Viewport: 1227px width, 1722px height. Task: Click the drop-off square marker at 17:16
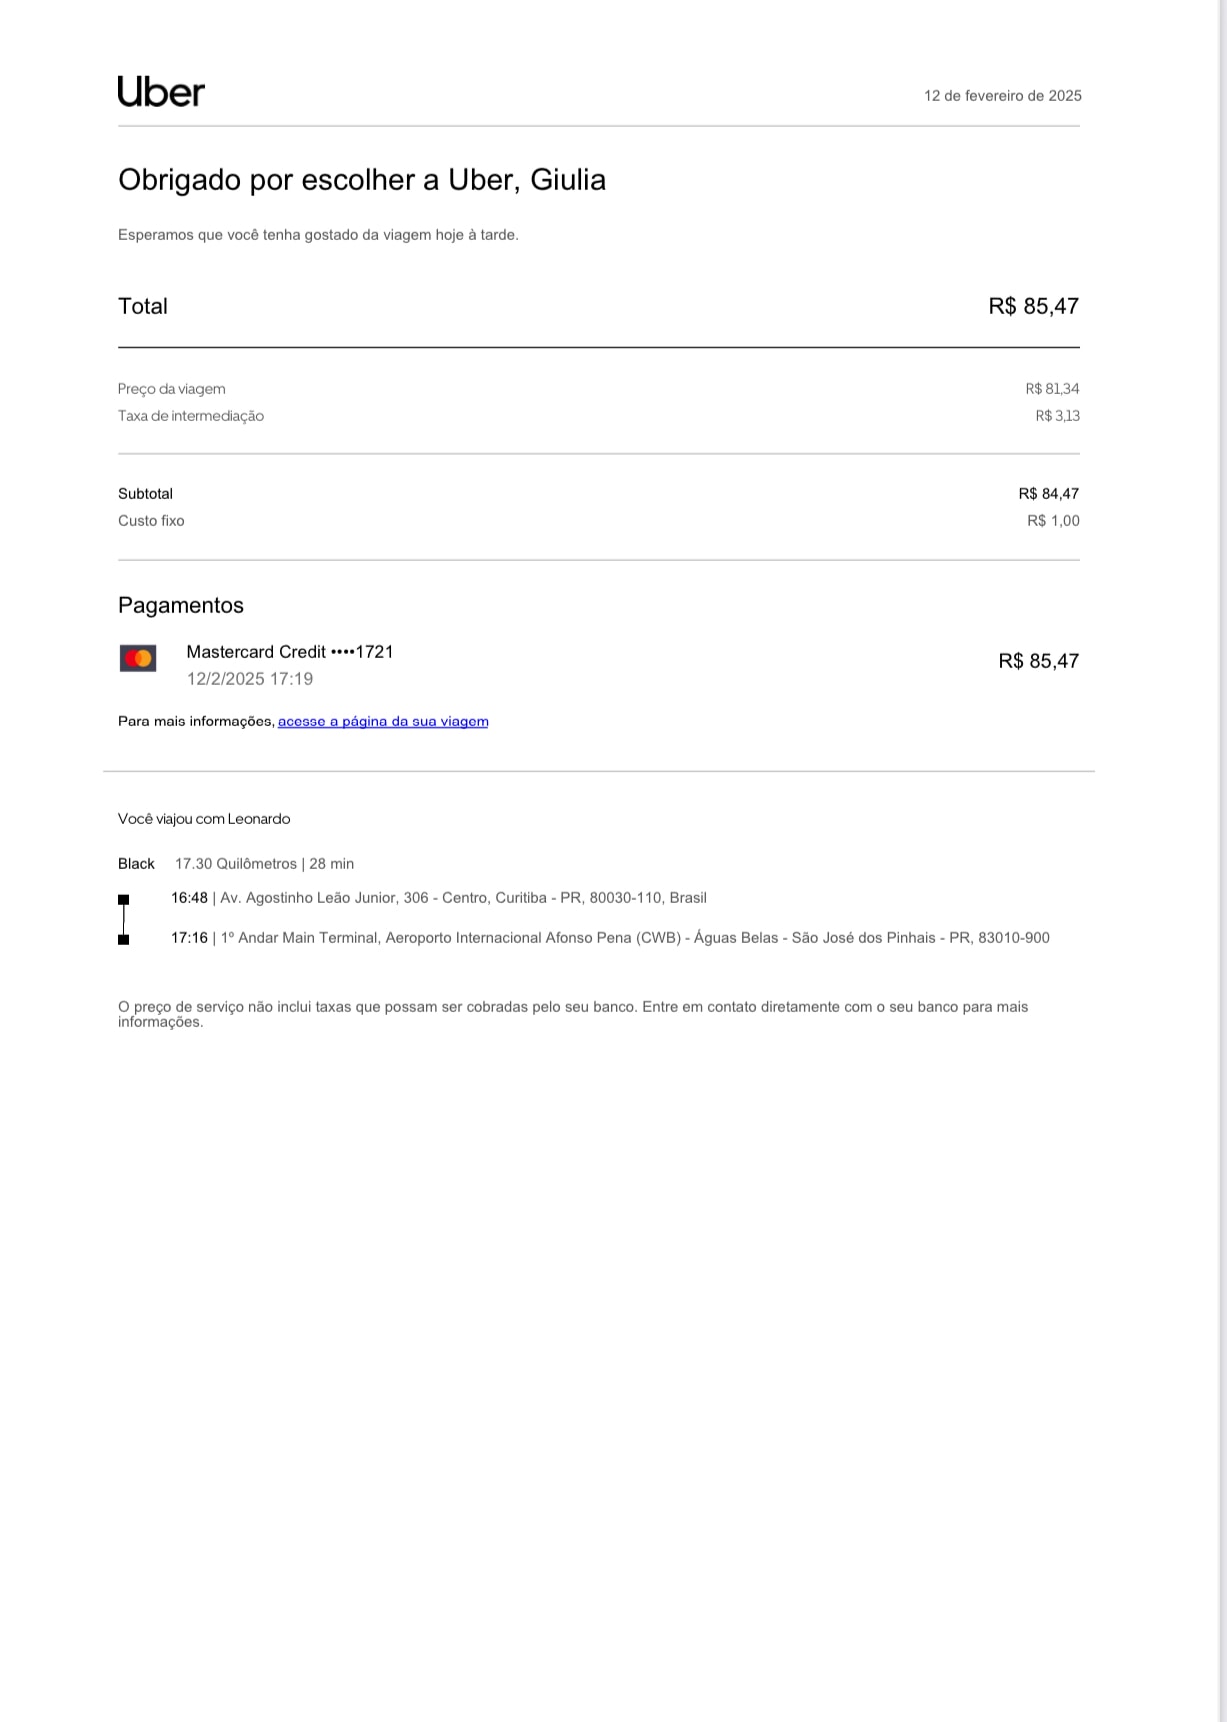click(x=124, y=940)
